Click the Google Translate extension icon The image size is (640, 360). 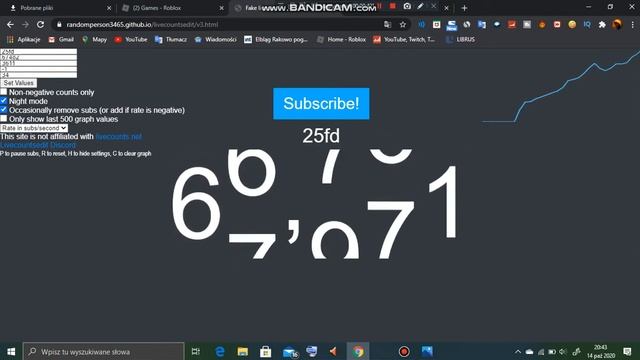coord(482,24)
